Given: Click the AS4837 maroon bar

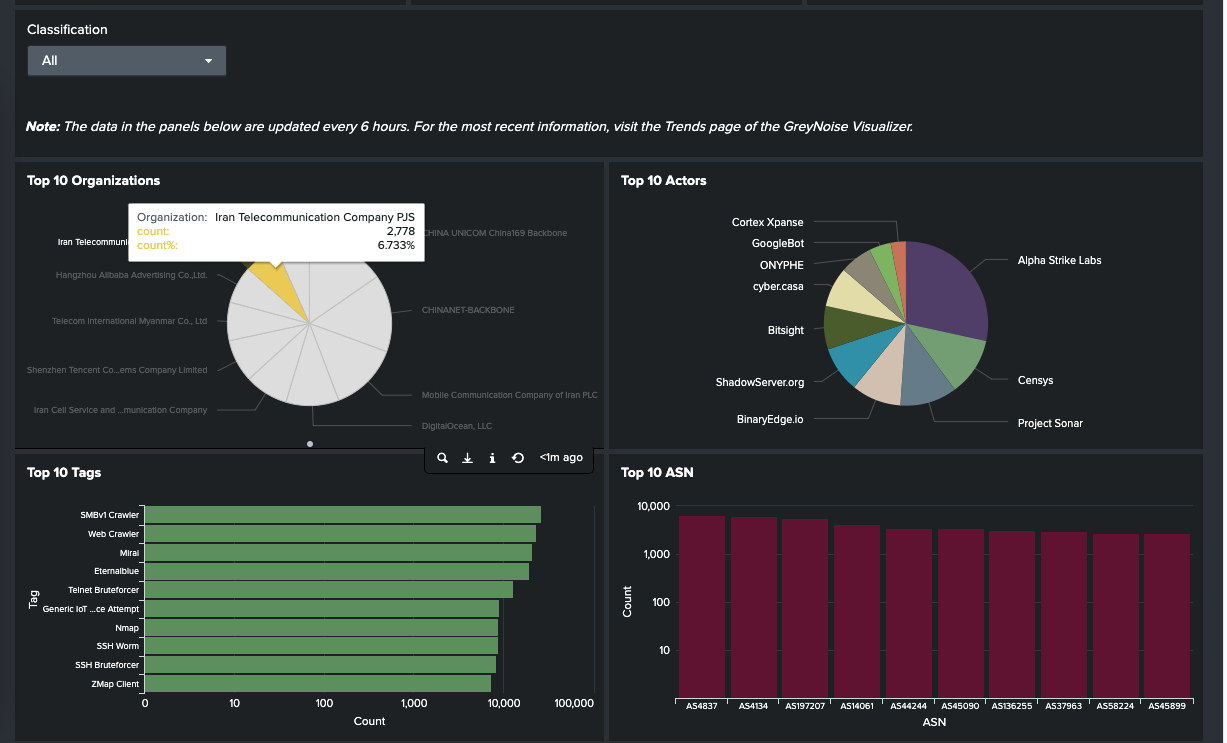Looking at the screenshot, I should pos(702,606).
